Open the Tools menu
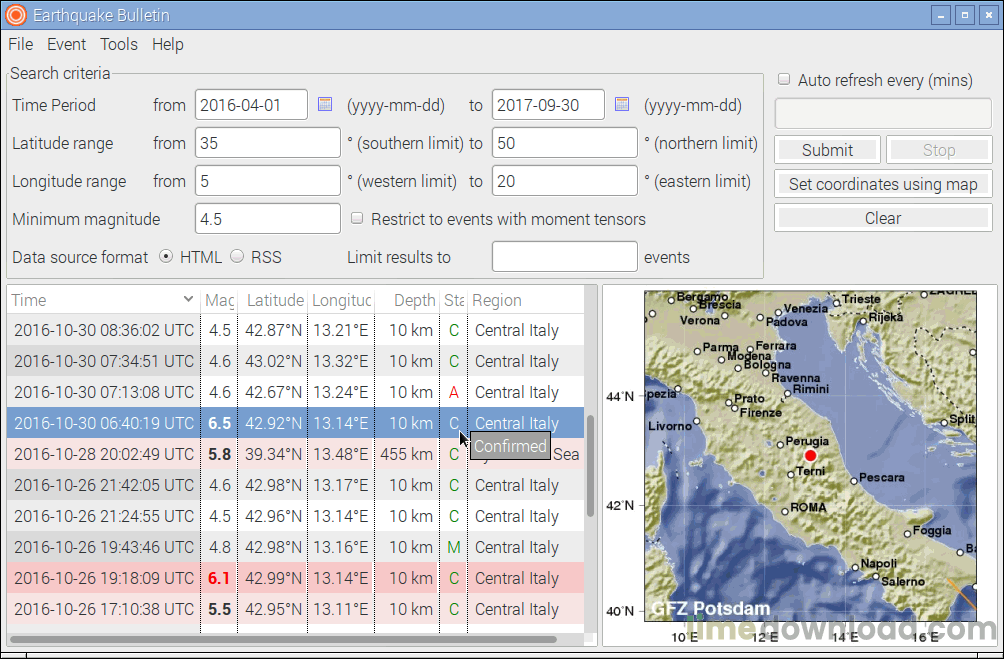Screen dimensions: 1004x659 [119, 44]
